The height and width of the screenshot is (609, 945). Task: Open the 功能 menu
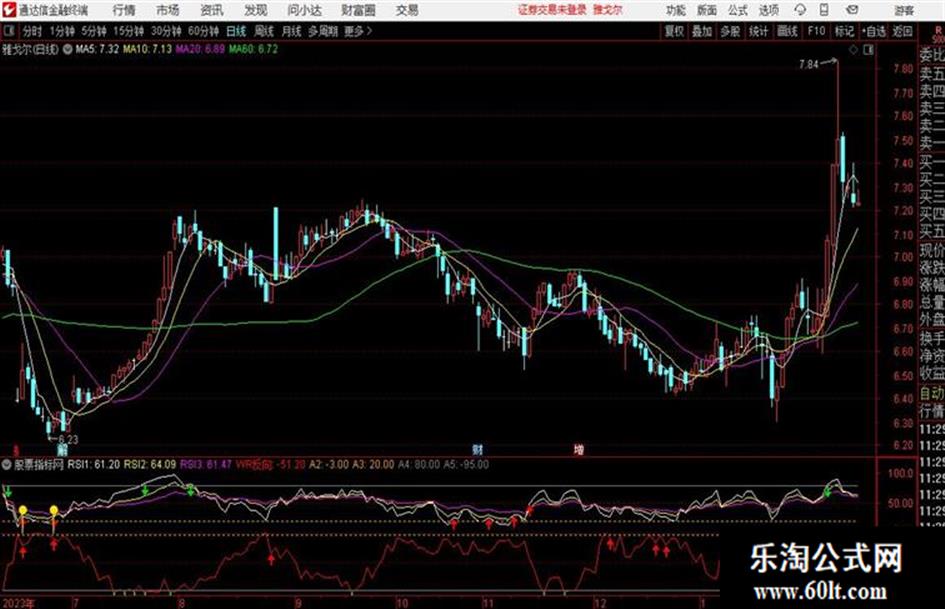pos(676,10)
